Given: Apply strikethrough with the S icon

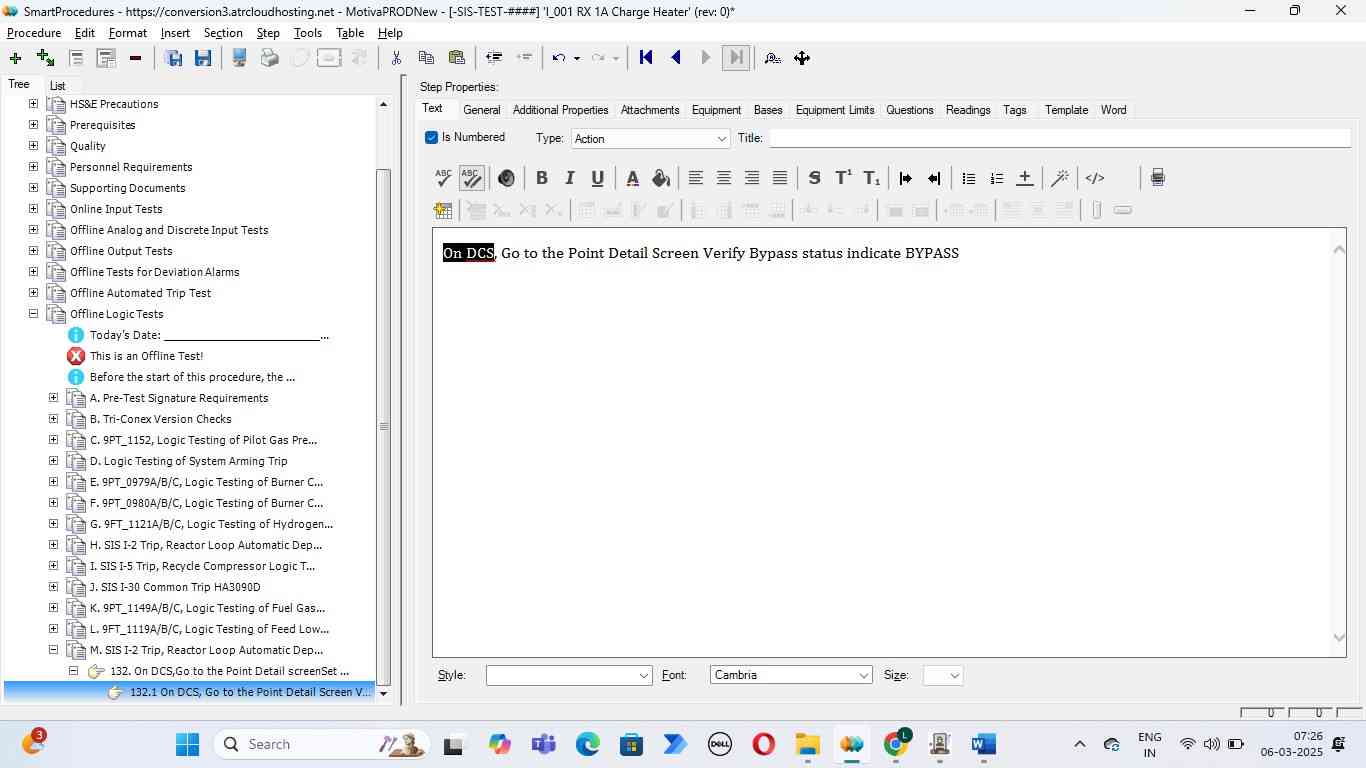Looking at the screenshot, I should coord(814,178).
